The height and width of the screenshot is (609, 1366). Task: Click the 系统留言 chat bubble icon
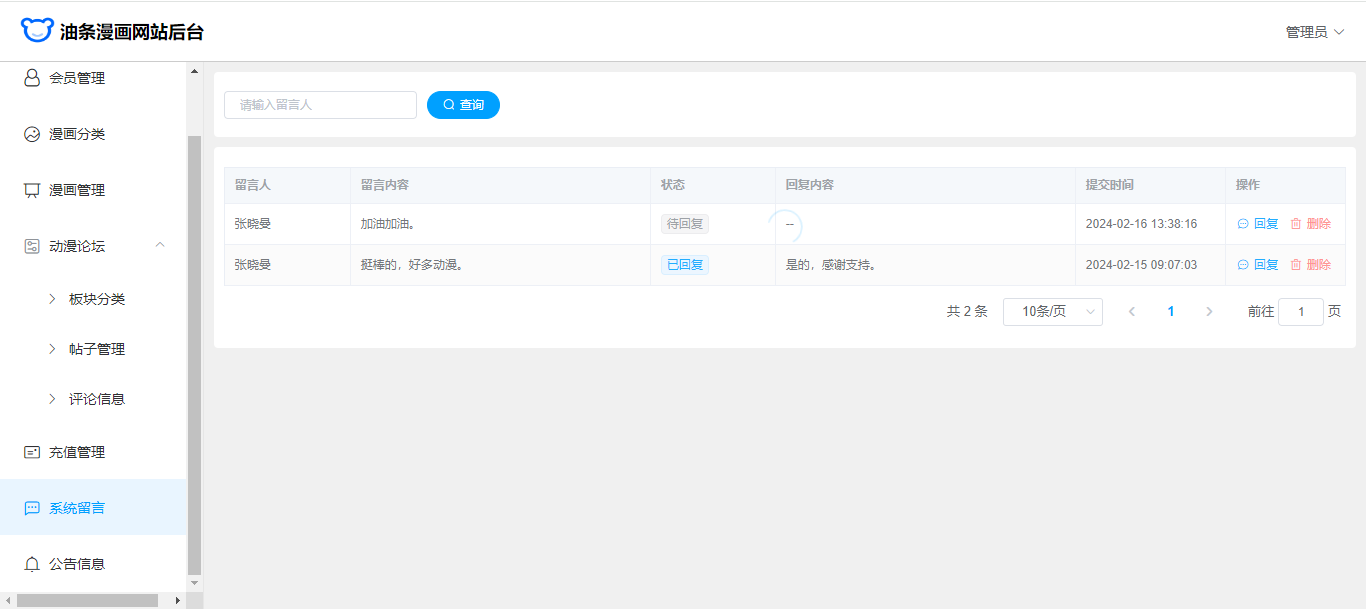click(32, 508)
